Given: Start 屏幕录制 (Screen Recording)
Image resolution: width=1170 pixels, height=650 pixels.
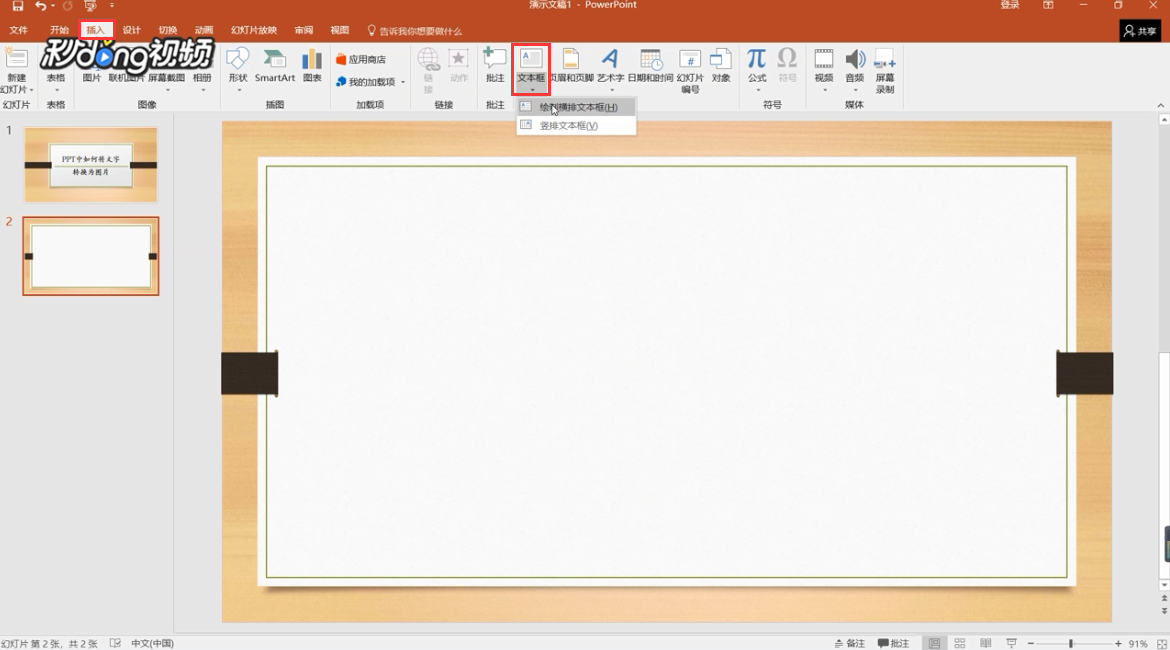Looking at the screenshot, I should tap(885, 71).
